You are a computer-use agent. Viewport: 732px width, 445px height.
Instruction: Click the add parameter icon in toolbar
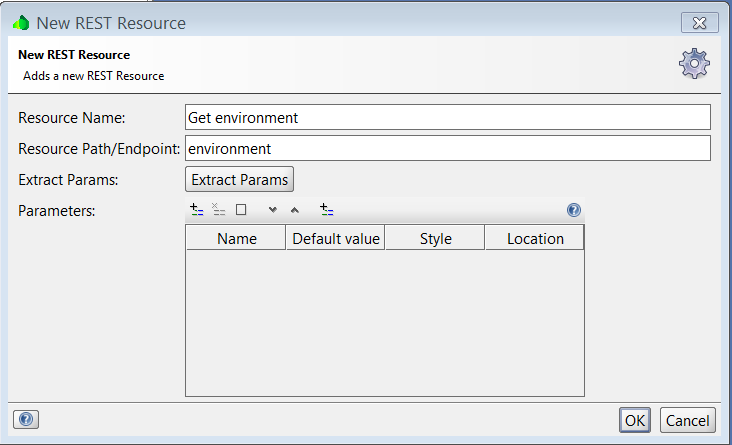click(x=196, y=210)
